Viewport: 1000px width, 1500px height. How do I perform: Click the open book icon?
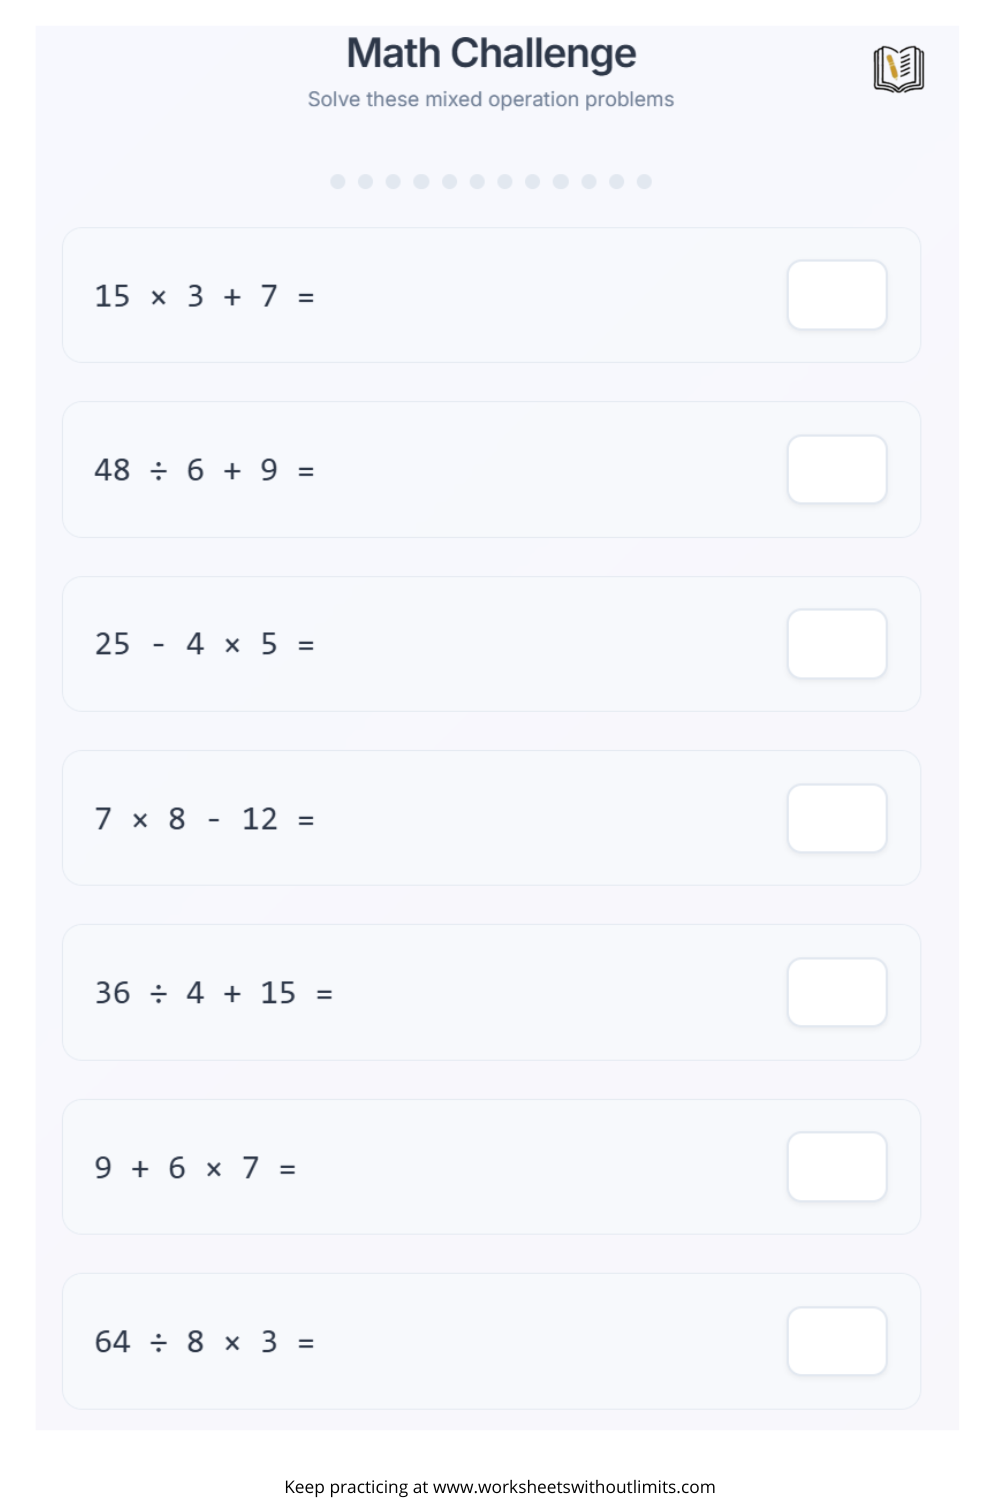pyautogui.click(x=898, y=69)
